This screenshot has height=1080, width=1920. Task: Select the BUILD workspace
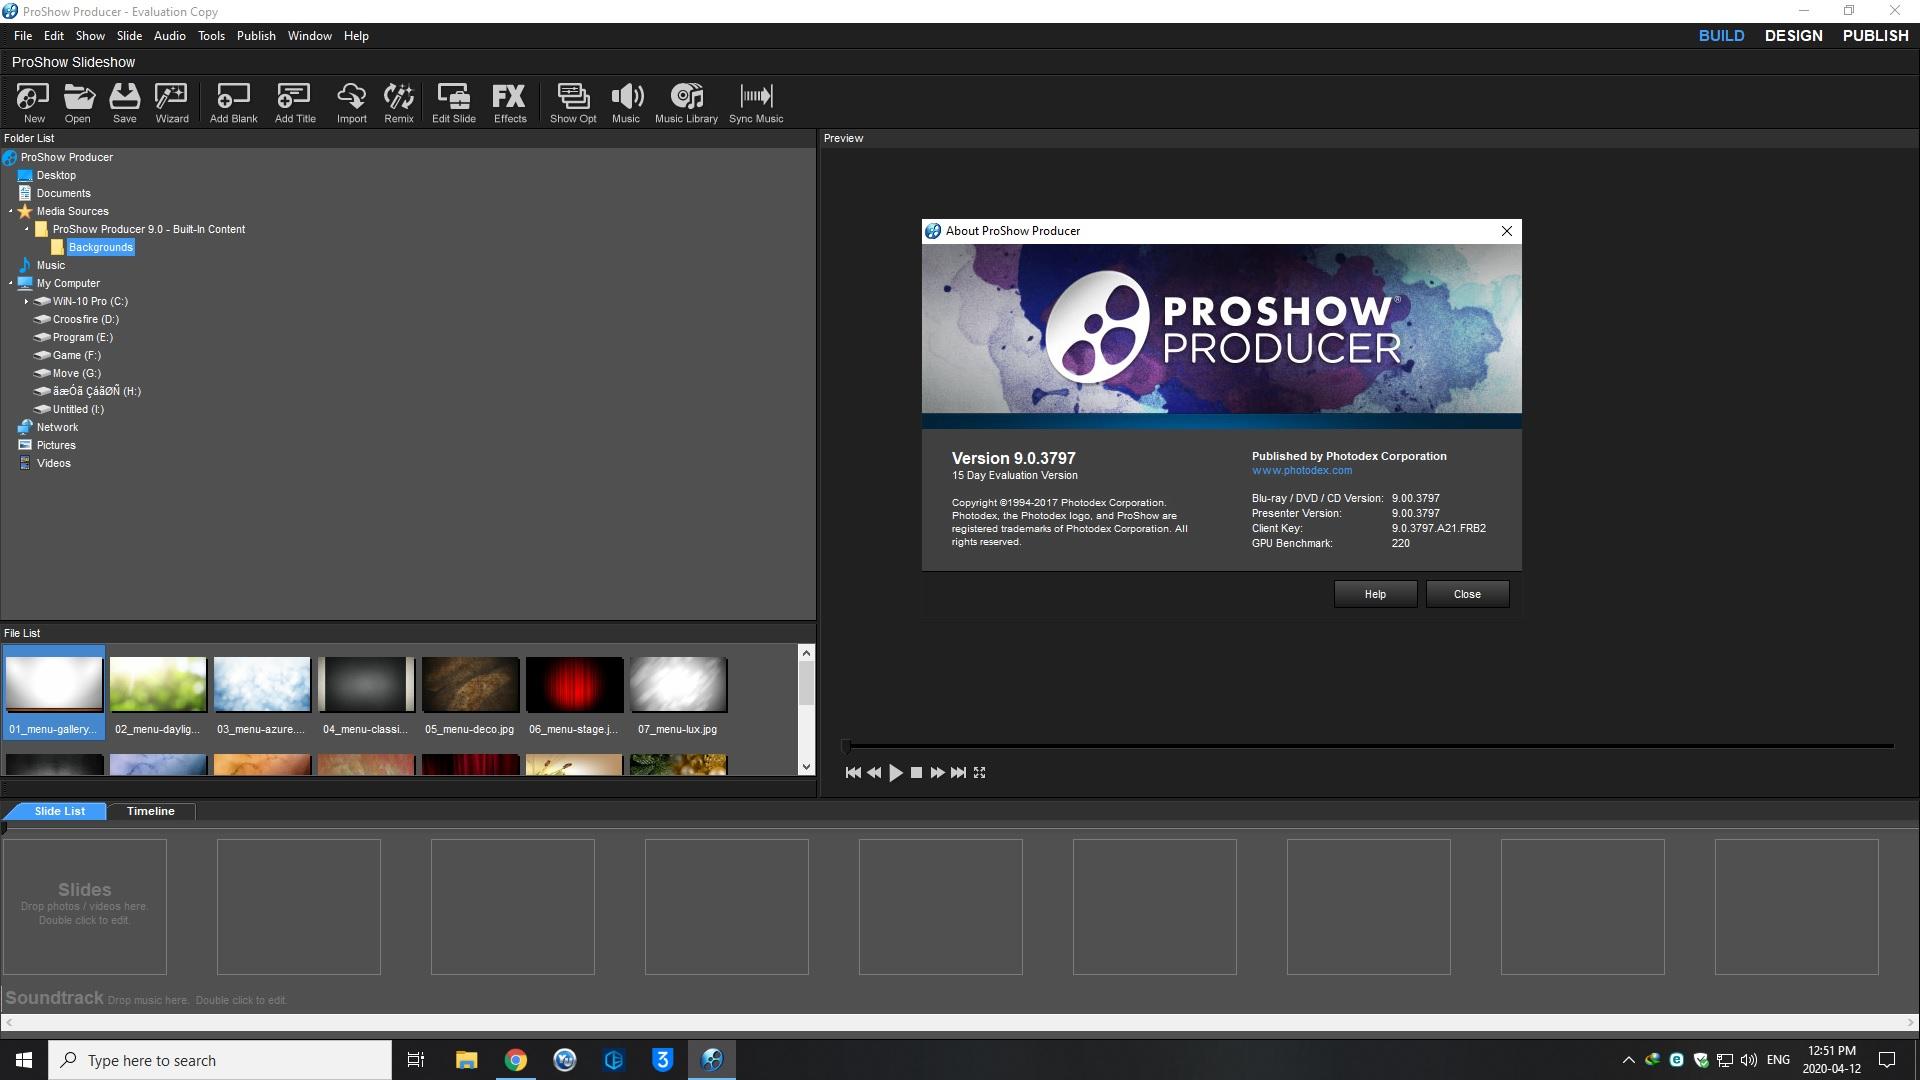[1721, 36]
